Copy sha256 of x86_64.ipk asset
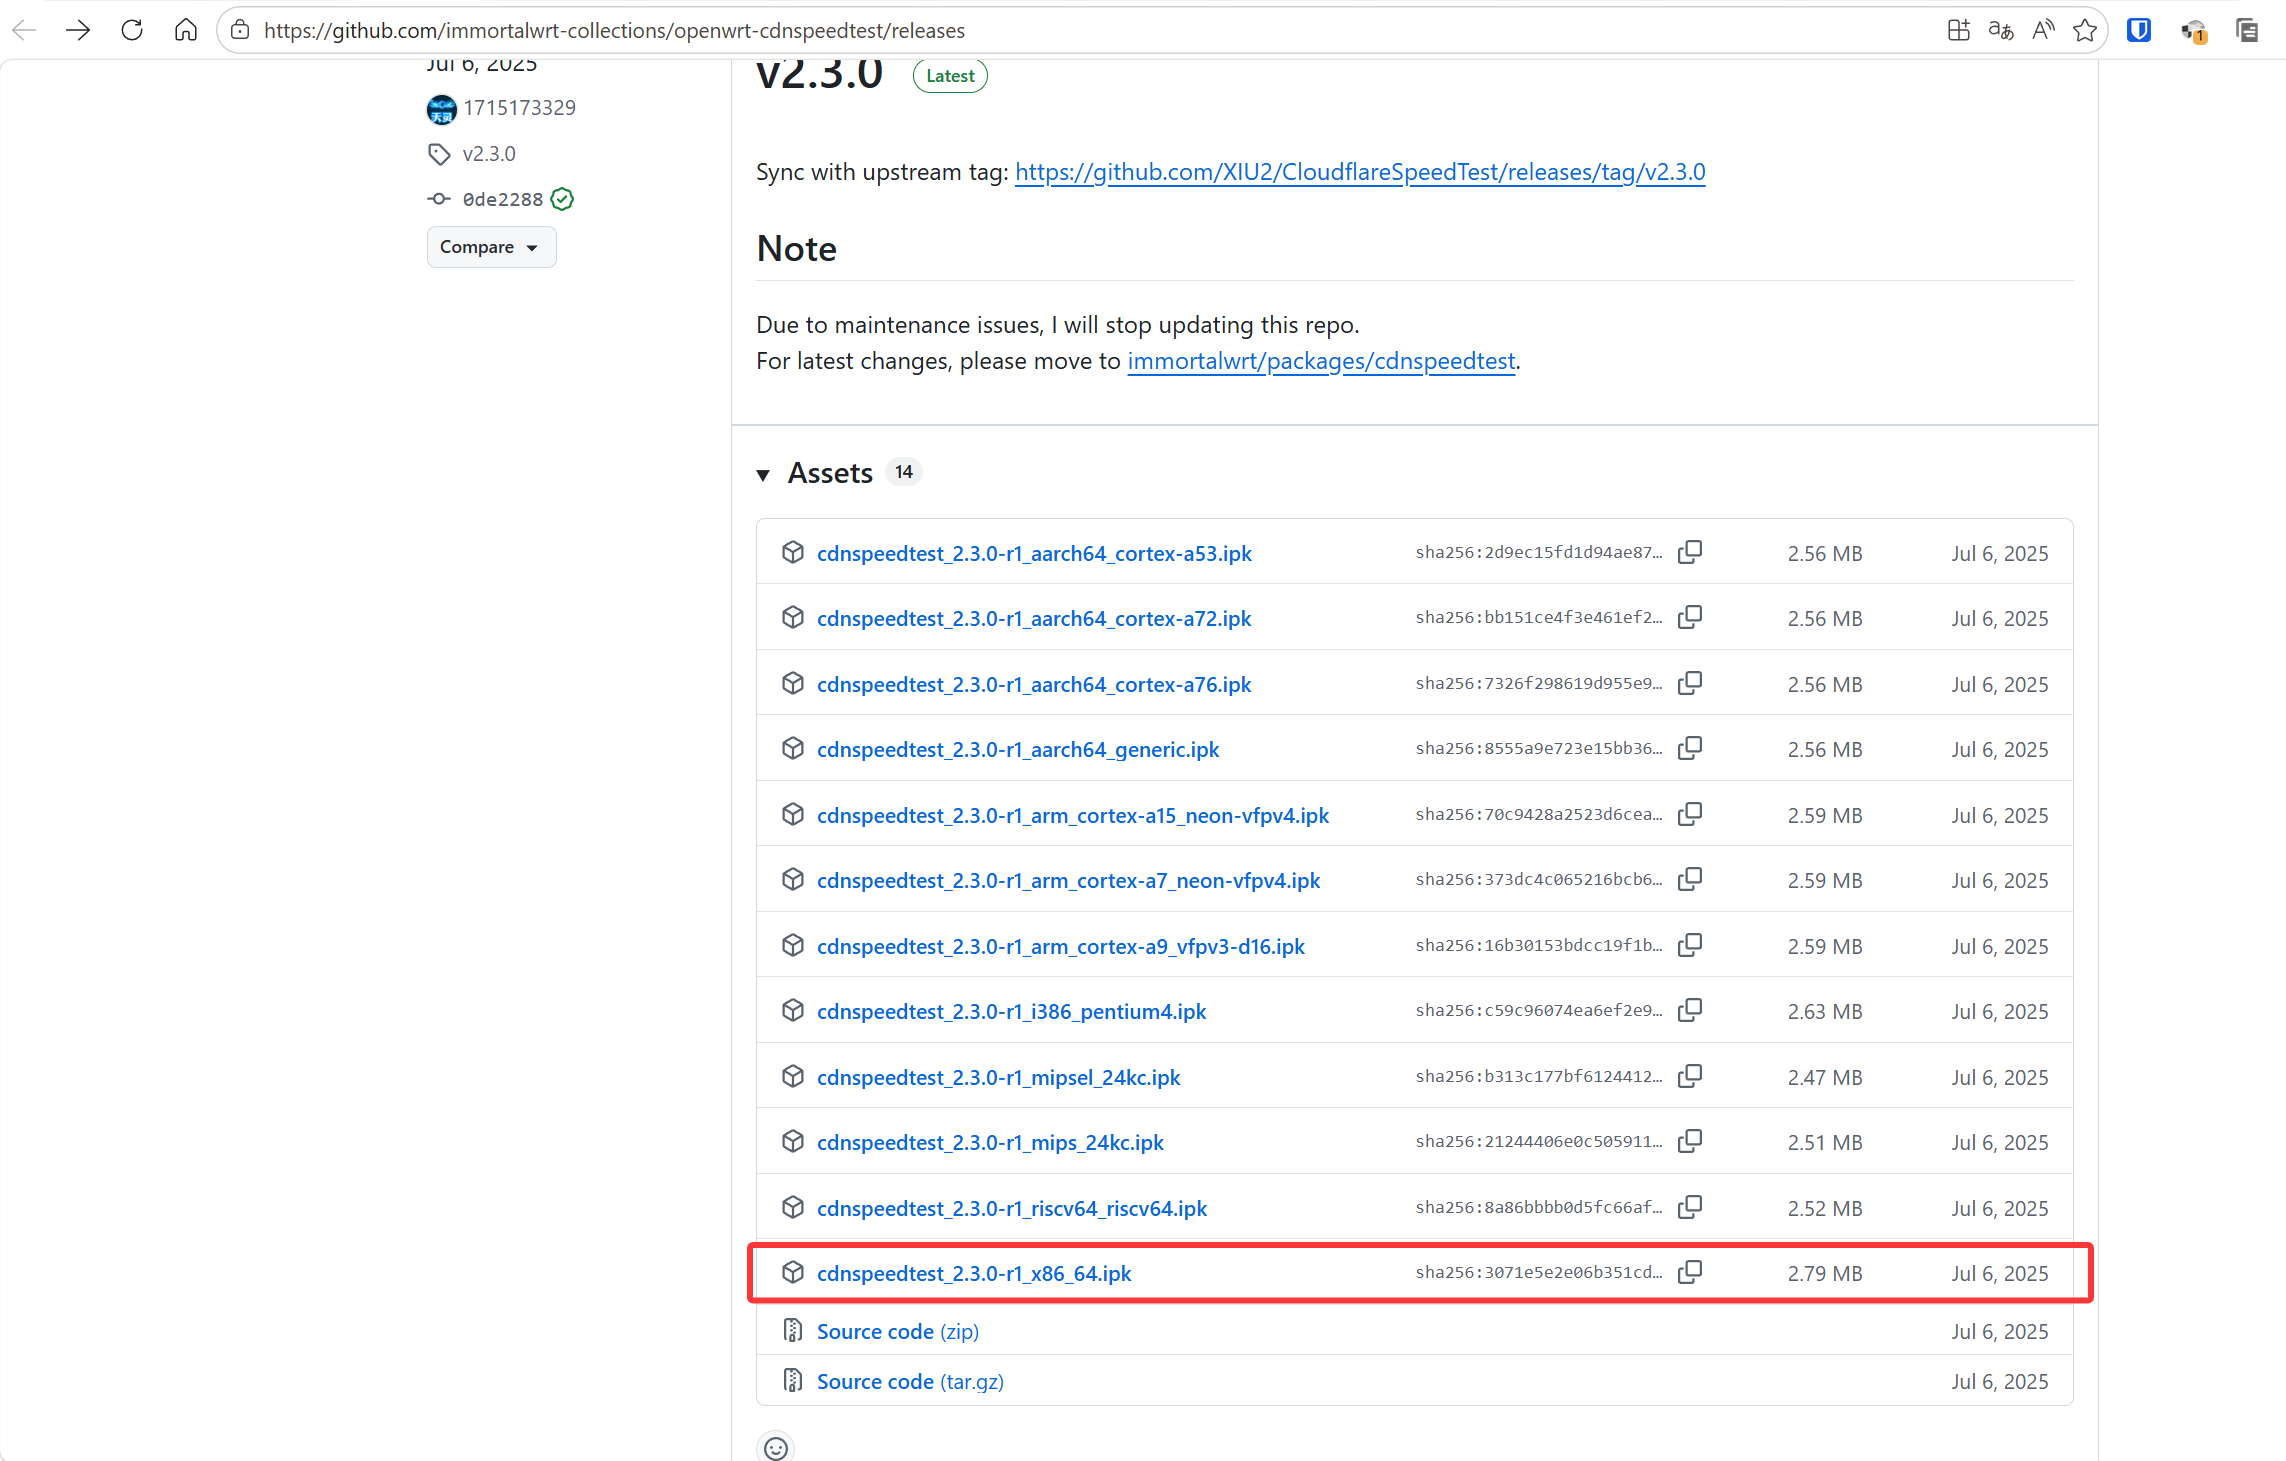The image size is (2286, 1461). (x=1690, y=1272)
